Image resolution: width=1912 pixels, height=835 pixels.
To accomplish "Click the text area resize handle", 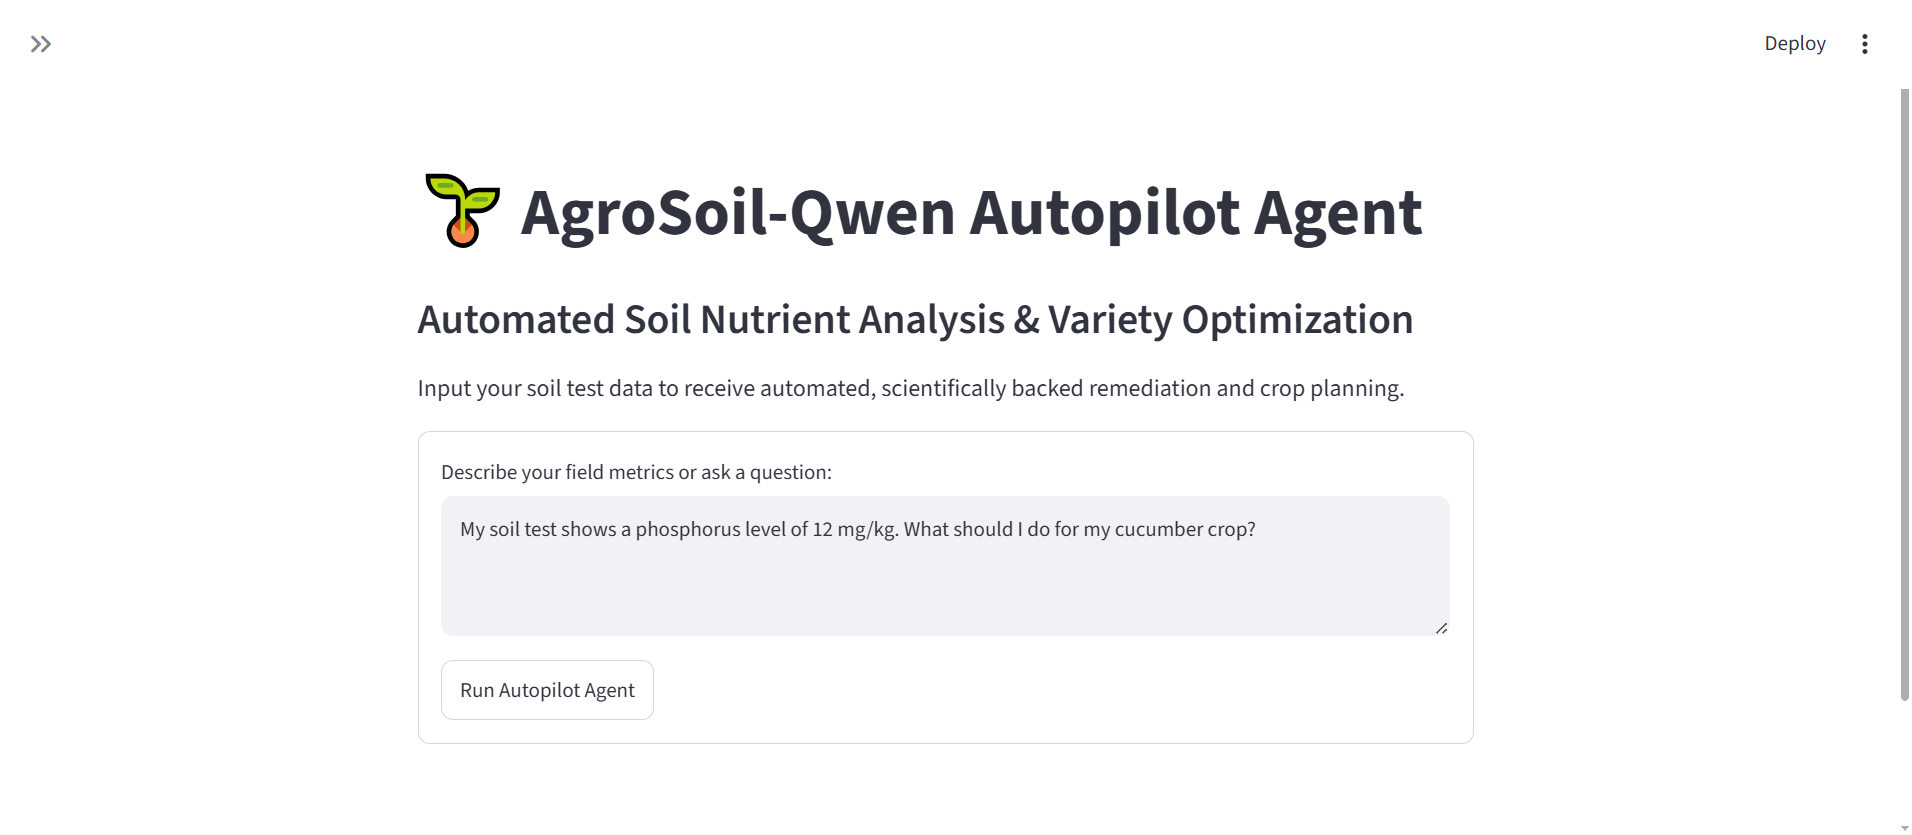I will coord(1441,628).
